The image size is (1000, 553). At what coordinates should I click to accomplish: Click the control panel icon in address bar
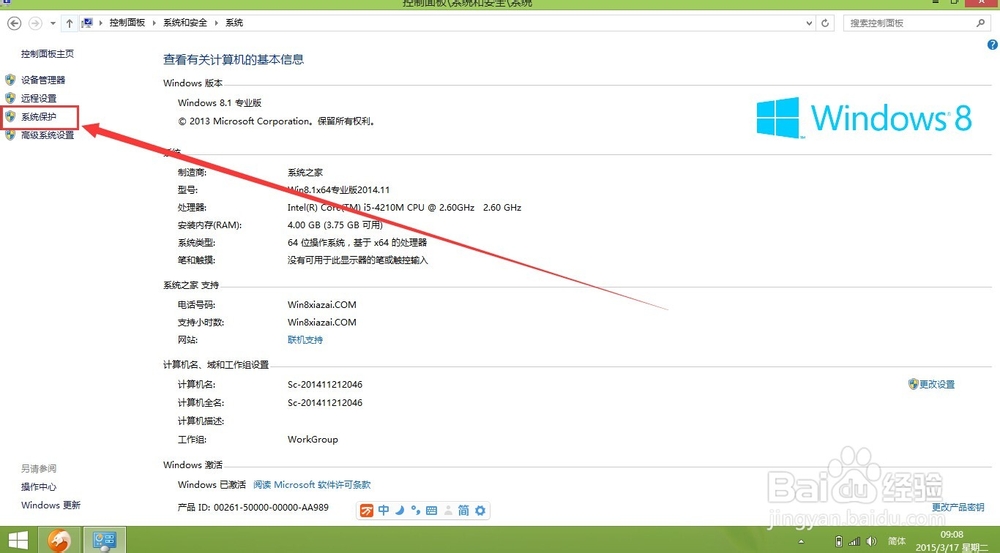(87, 23)
